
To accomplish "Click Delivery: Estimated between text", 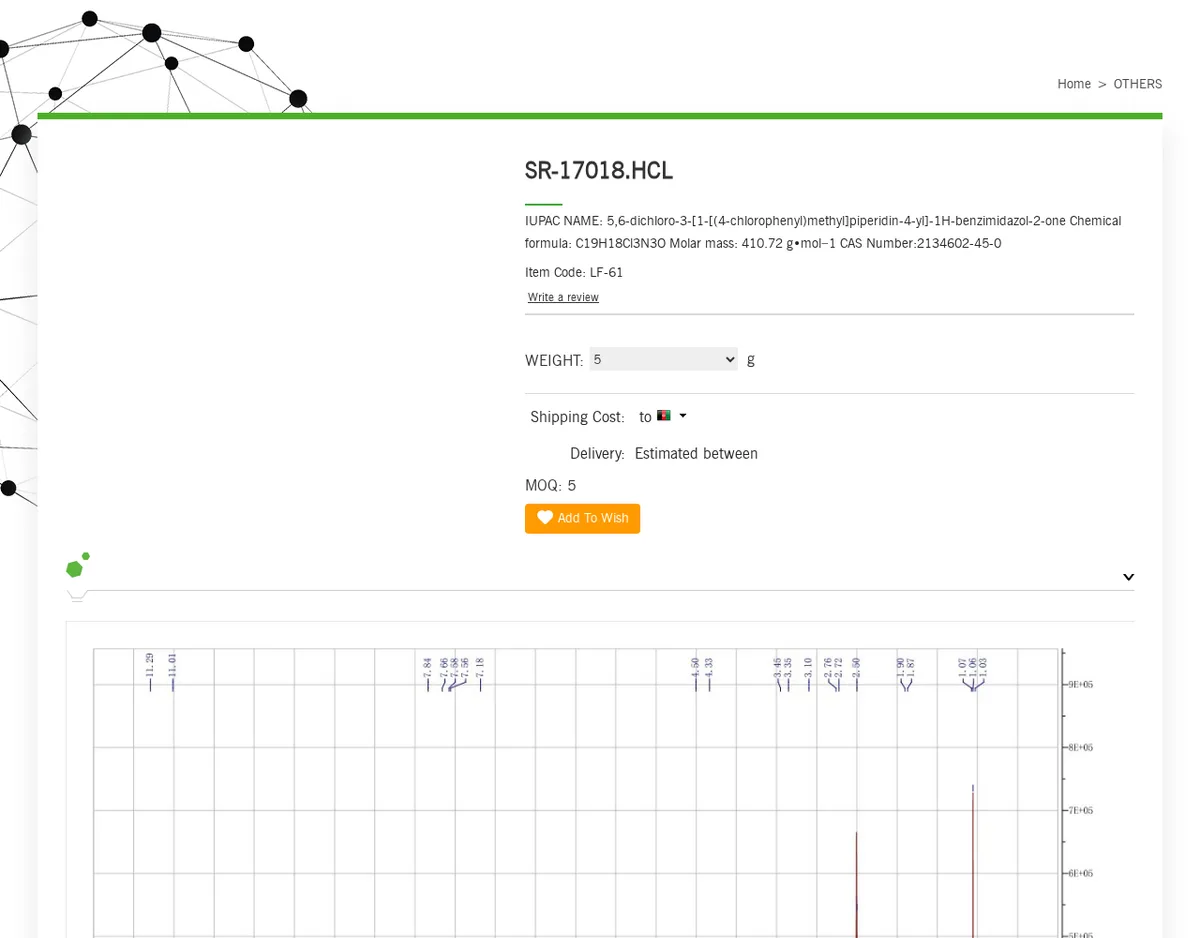I will [x=664, y=454].
